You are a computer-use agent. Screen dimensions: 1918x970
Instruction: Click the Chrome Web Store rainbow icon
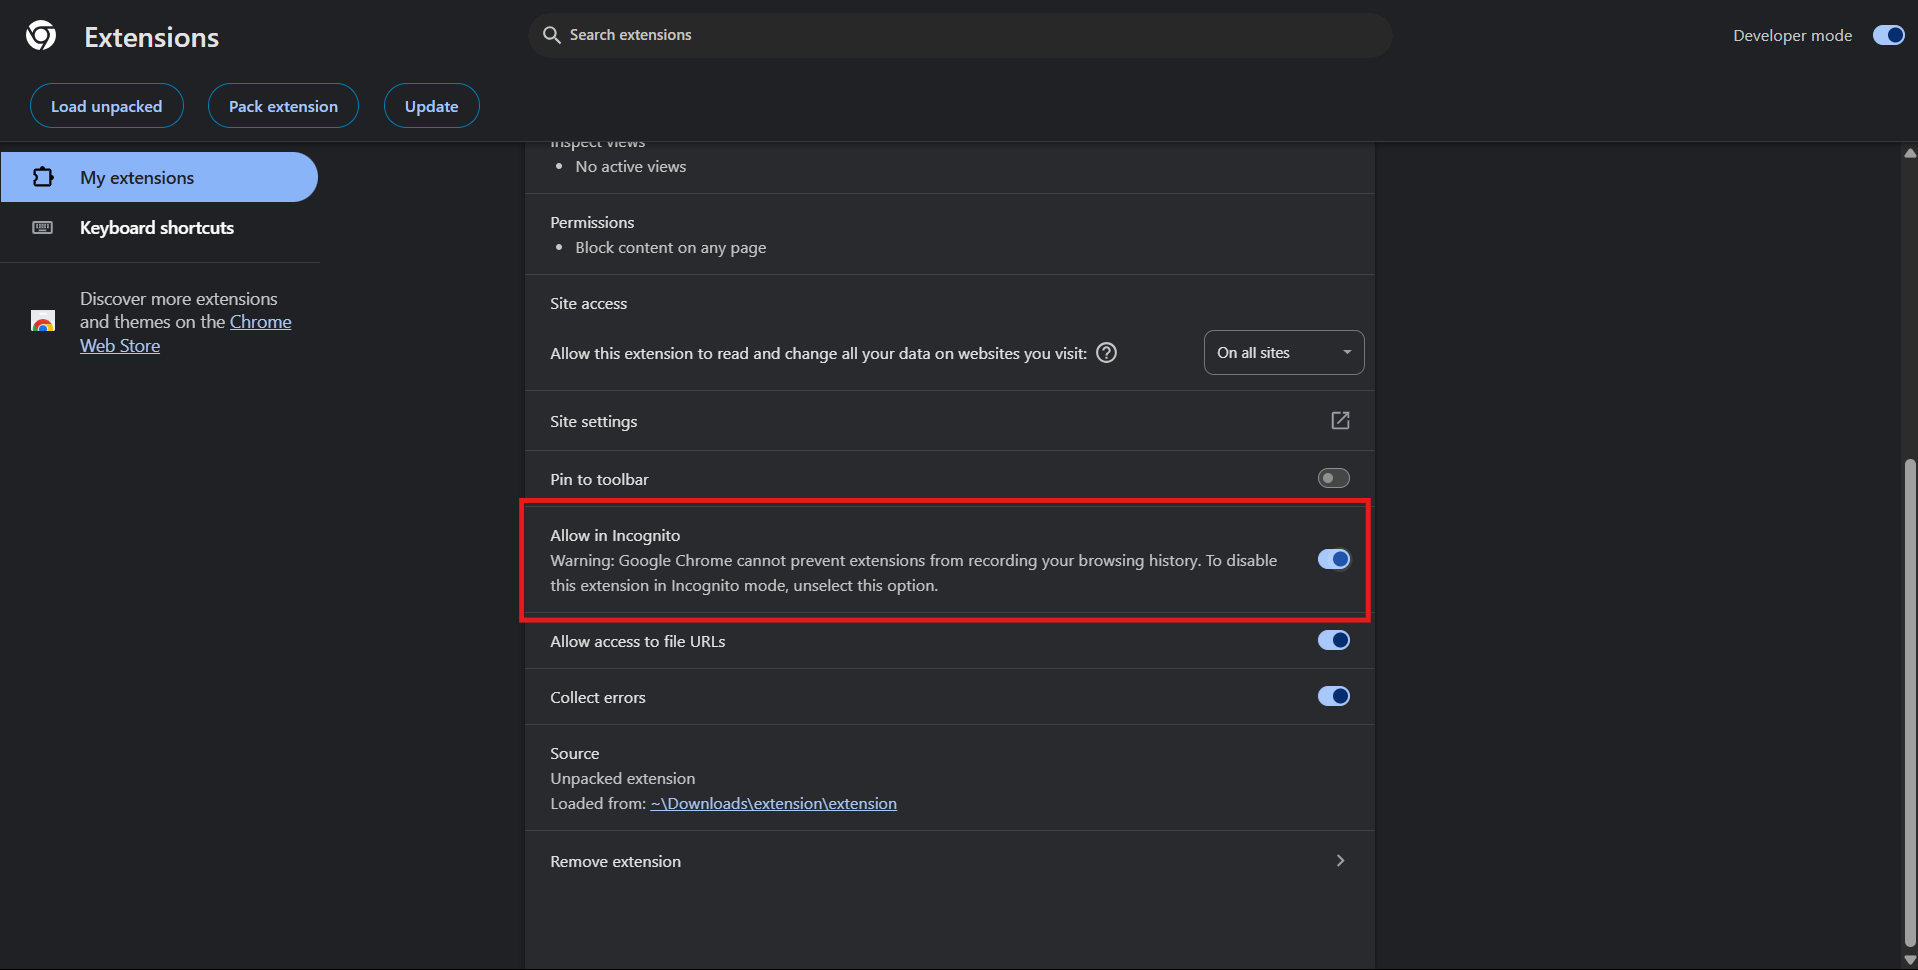(43, 322)
